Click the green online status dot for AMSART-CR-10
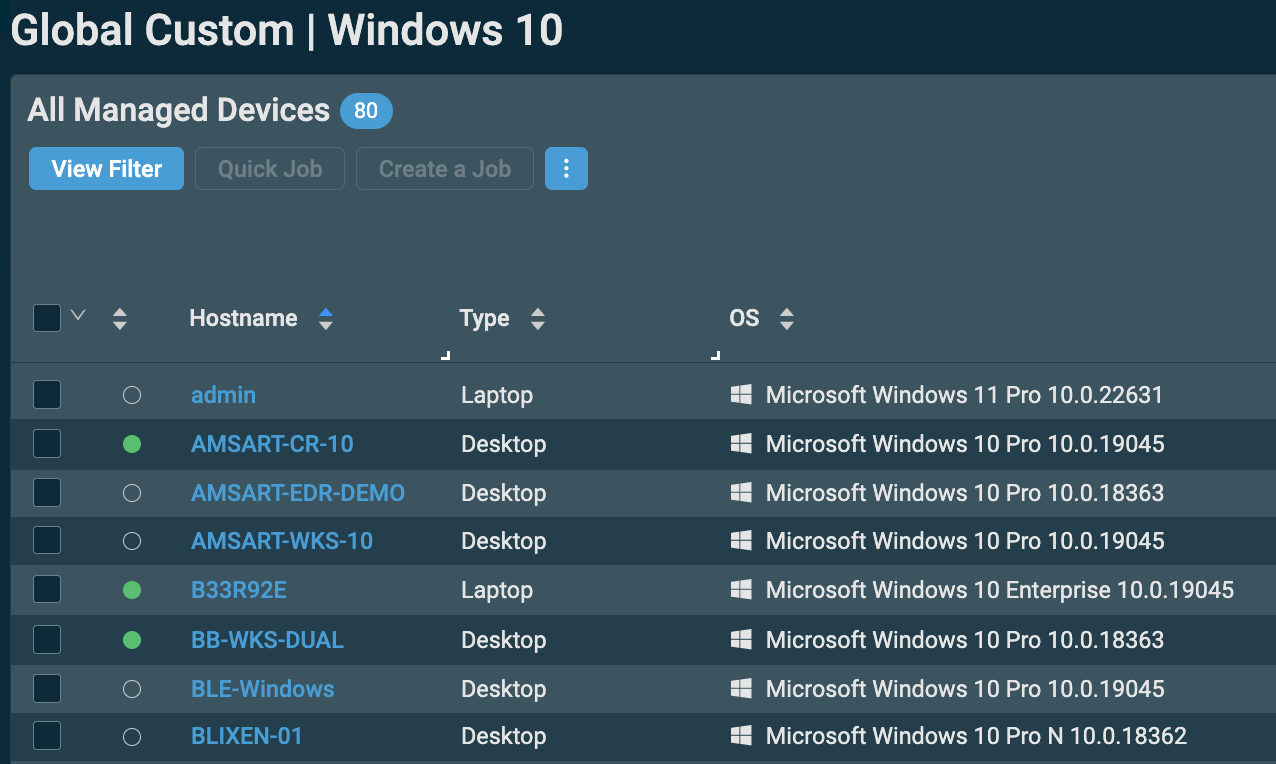This screenshot has height=764, width=1276. [x=132, y=444]
